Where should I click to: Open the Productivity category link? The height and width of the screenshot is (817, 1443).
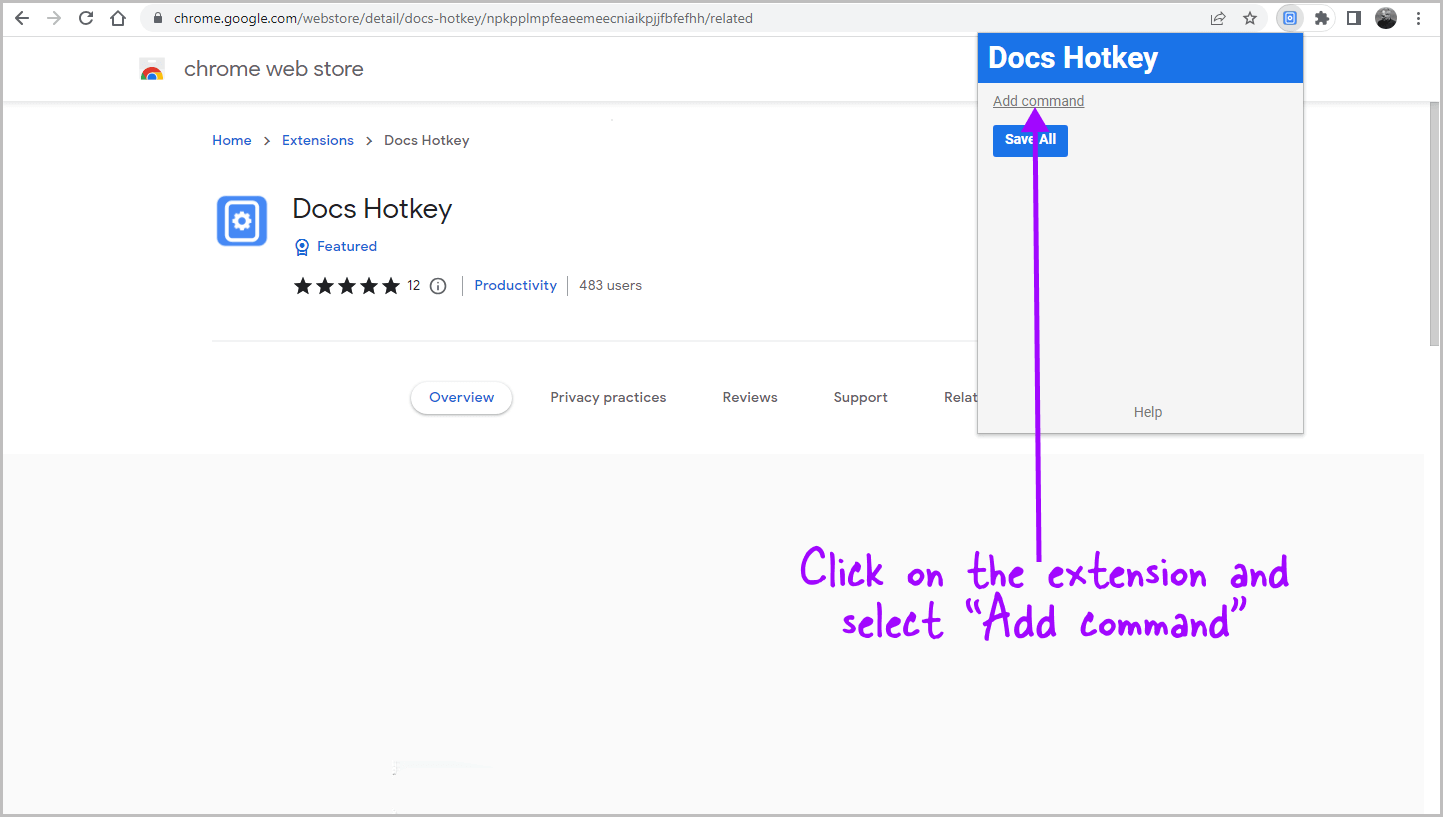pyautogui.click(x=515, y=285)
